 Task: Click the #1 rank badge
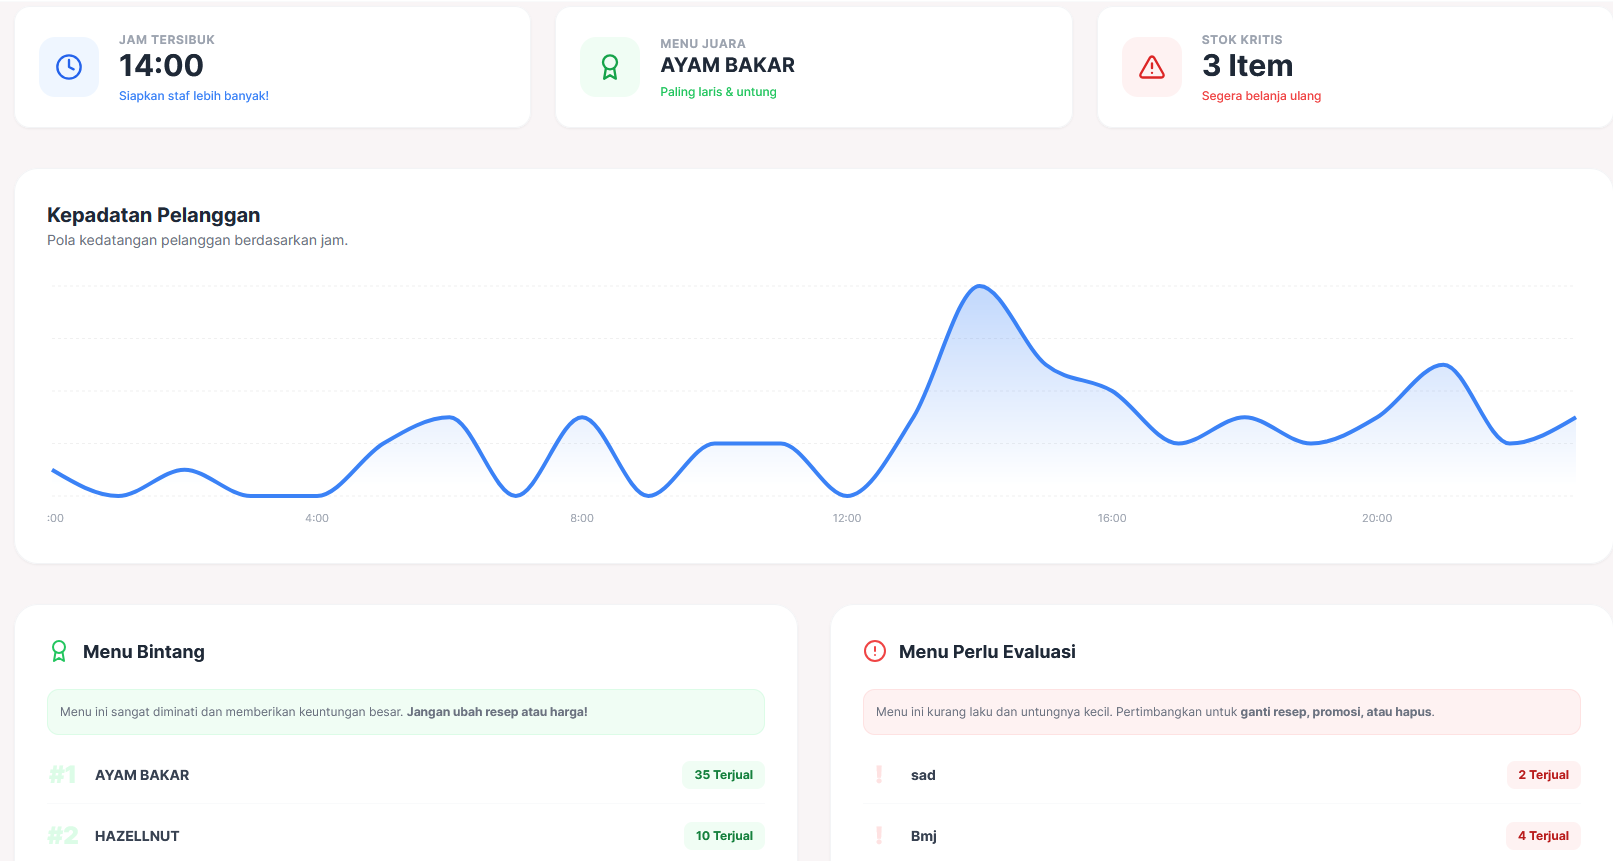[x=63, y=775]
